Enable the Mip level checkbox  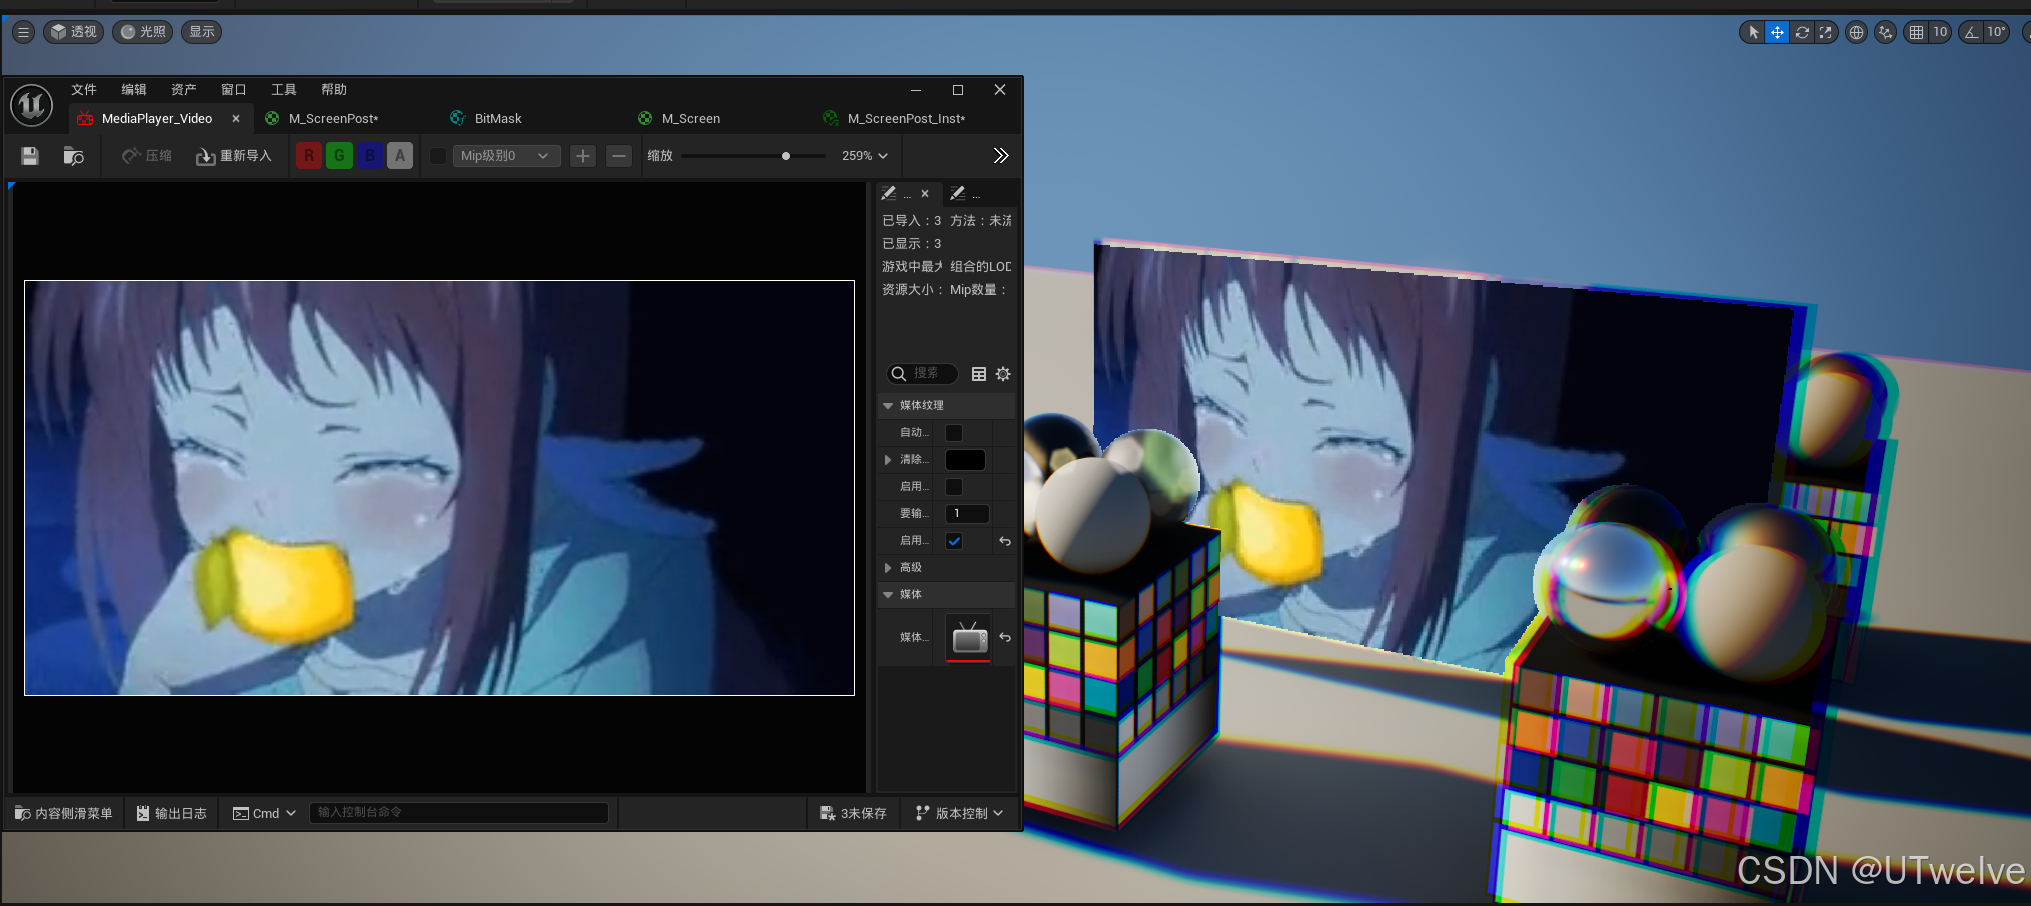pyautogui.click(x=438, y=156)
